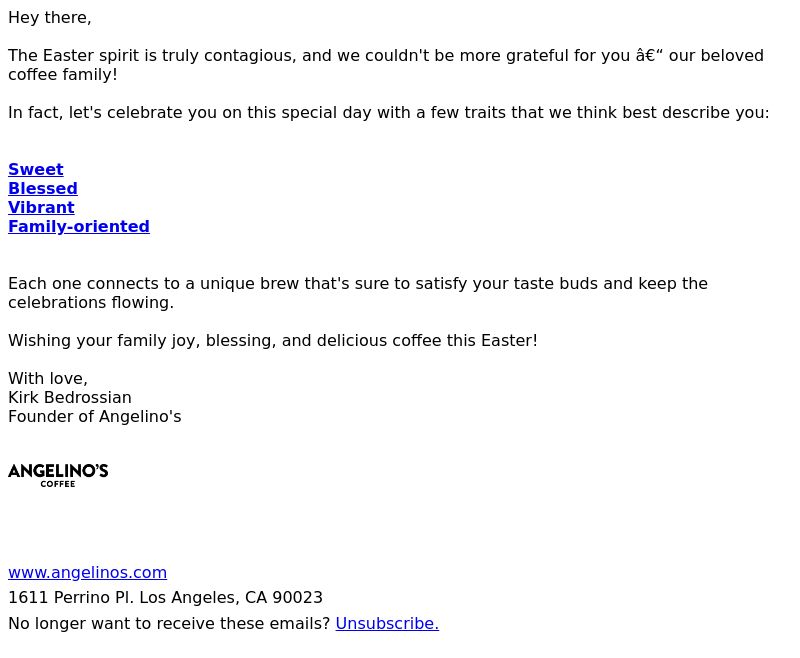
Task: Click the 'Each one connects to a unique brew' text
Action: coord(358,284)
